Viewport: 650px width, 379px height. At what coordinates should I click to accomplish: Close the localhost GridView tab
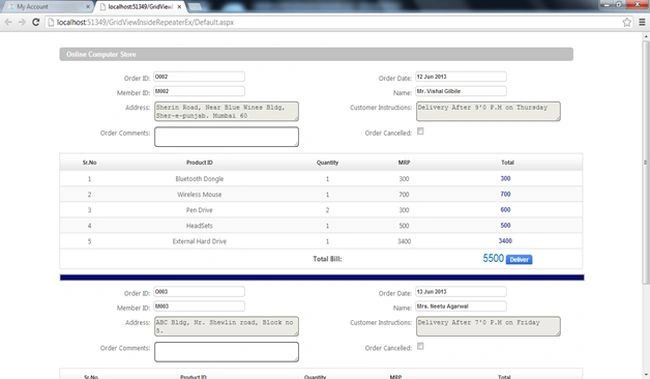(179, 7)
